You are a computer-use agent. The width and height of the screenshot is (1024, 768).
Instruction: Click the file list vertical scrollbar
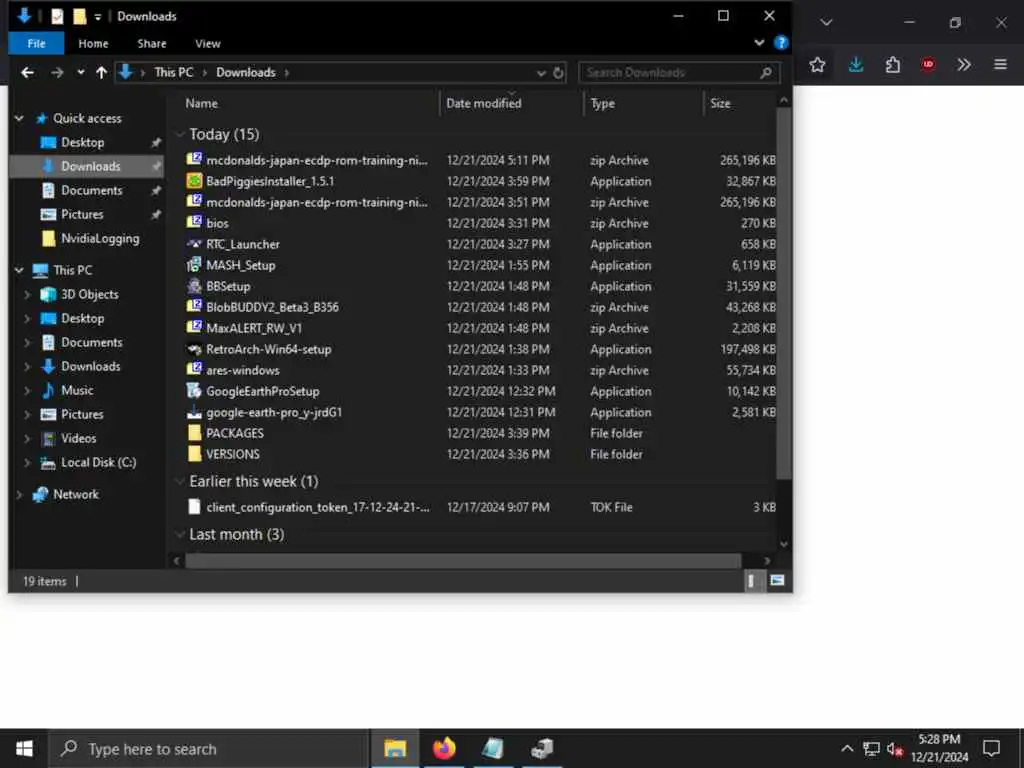pos(784,293)
